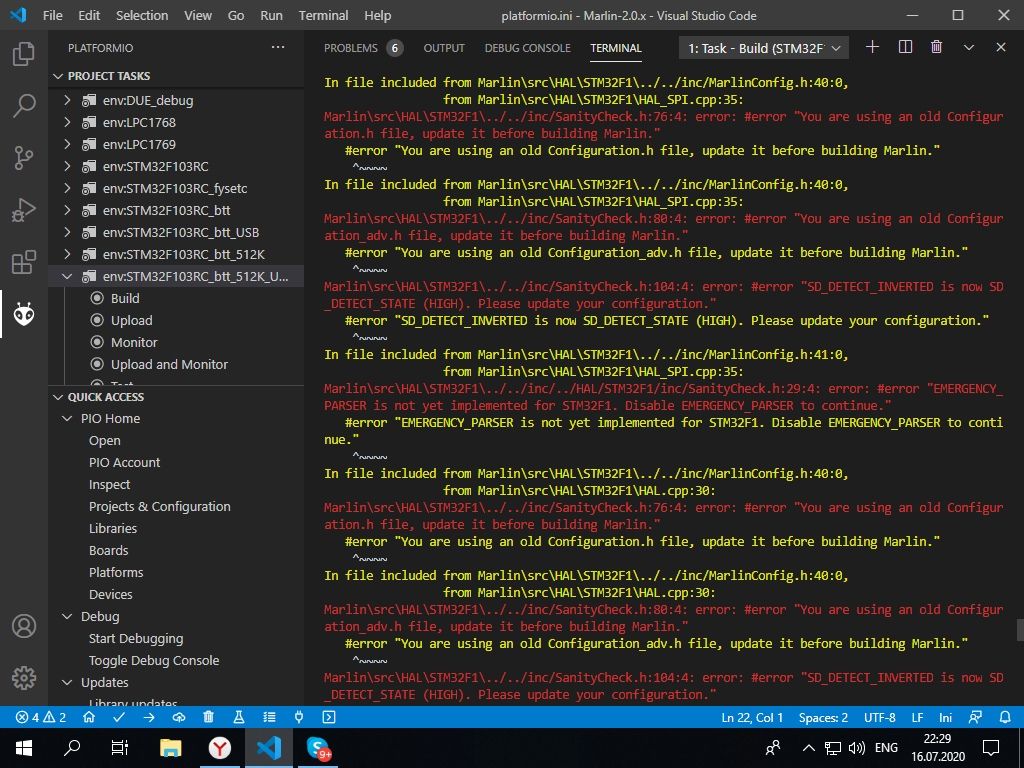Viewport: 1024px width, 768px height.
Task: Click Toggle Debug Console
Action: pos(154,660)
